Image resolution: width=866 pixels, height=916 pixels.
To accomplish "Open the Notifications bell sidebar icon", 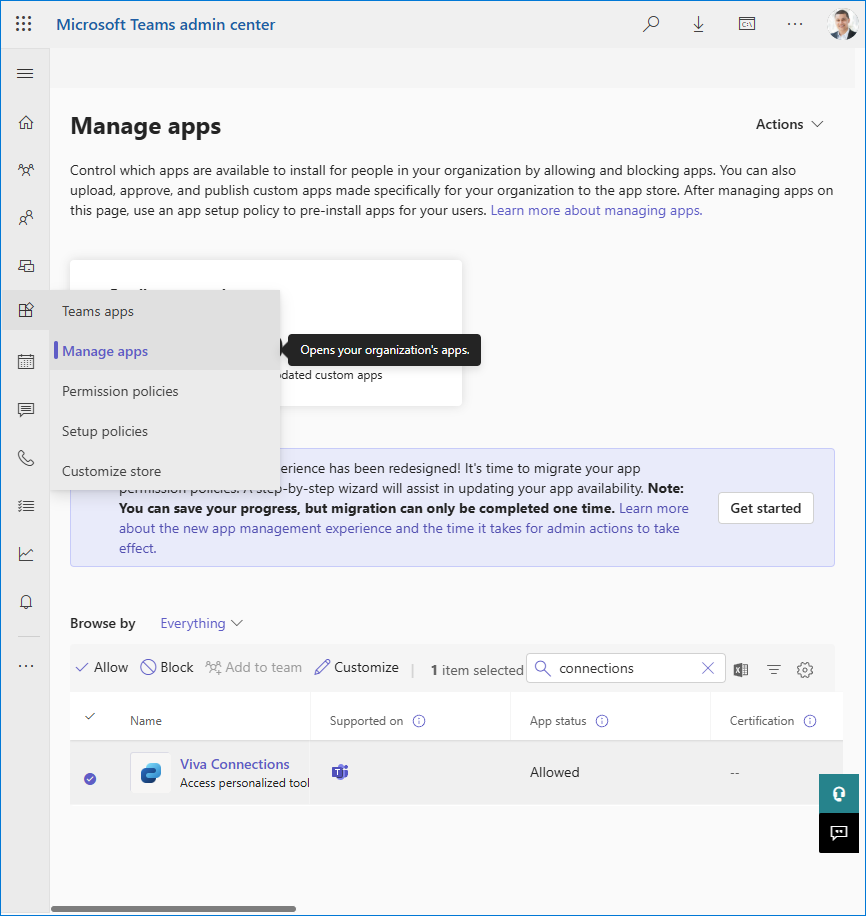I will tap(26, 602).
